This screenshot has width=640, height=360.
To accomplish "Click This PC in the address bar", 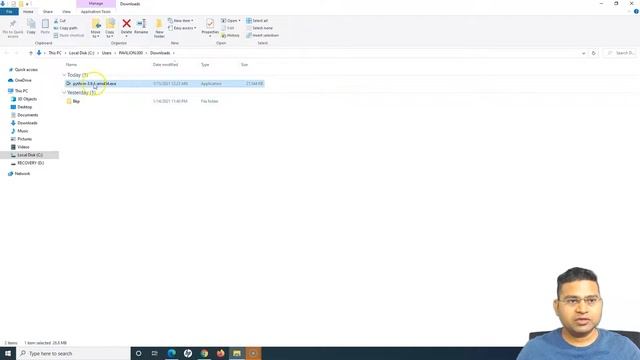I will [55, 53].
